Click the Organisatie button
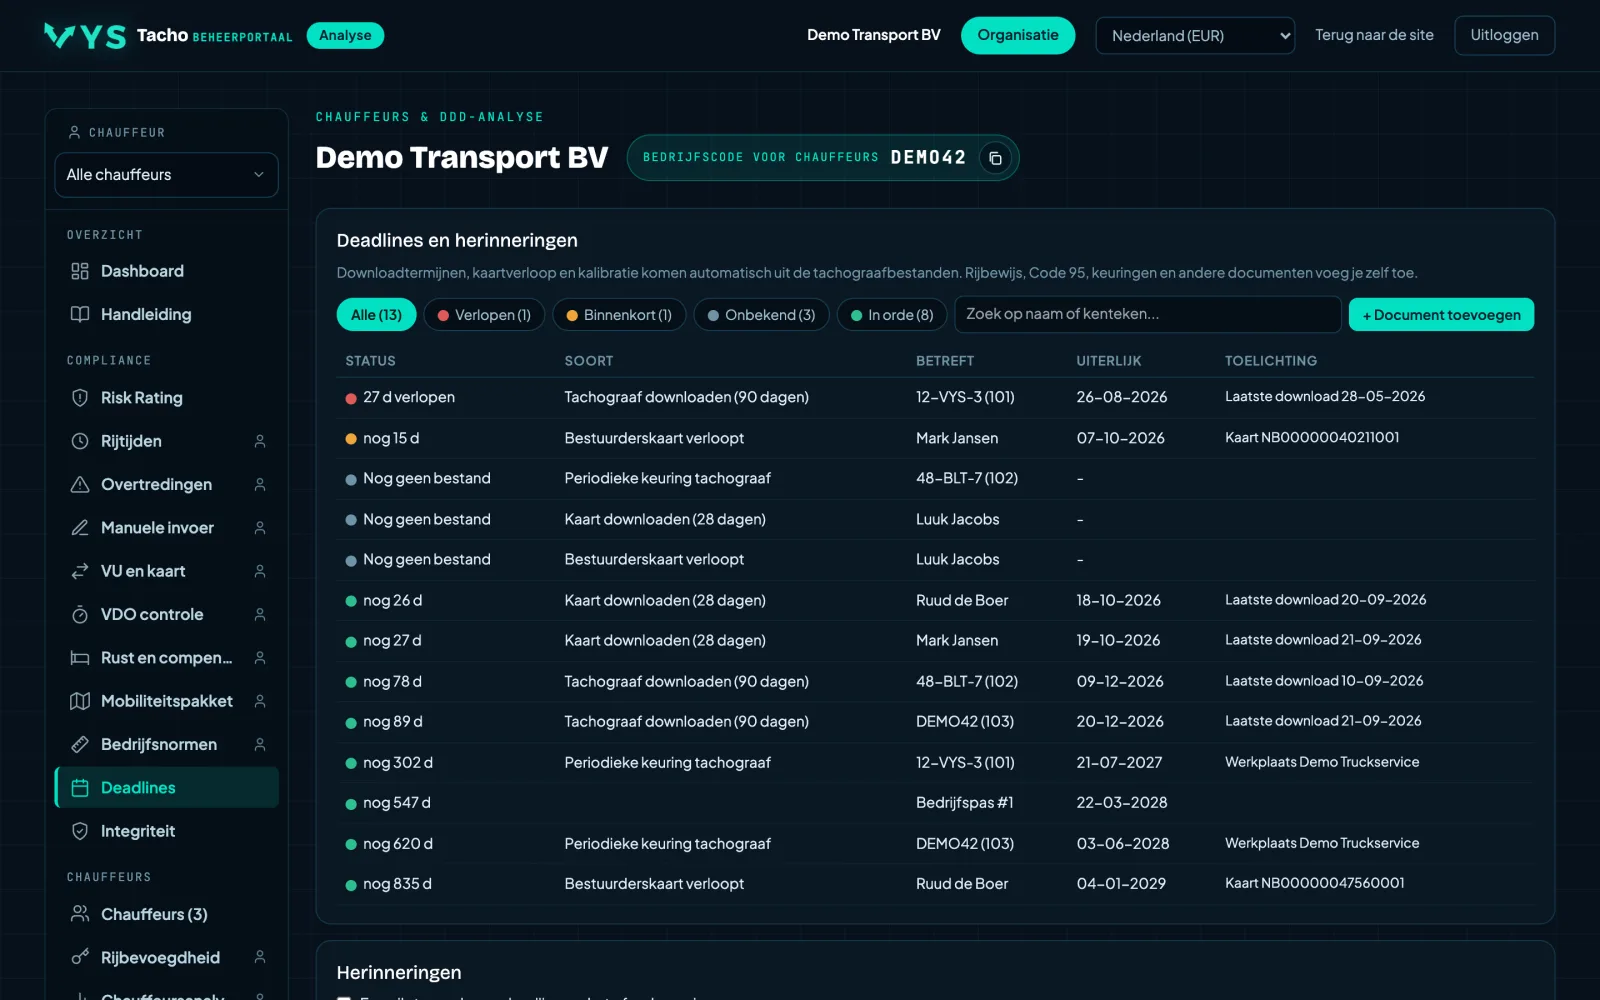 pos(1018,36)
